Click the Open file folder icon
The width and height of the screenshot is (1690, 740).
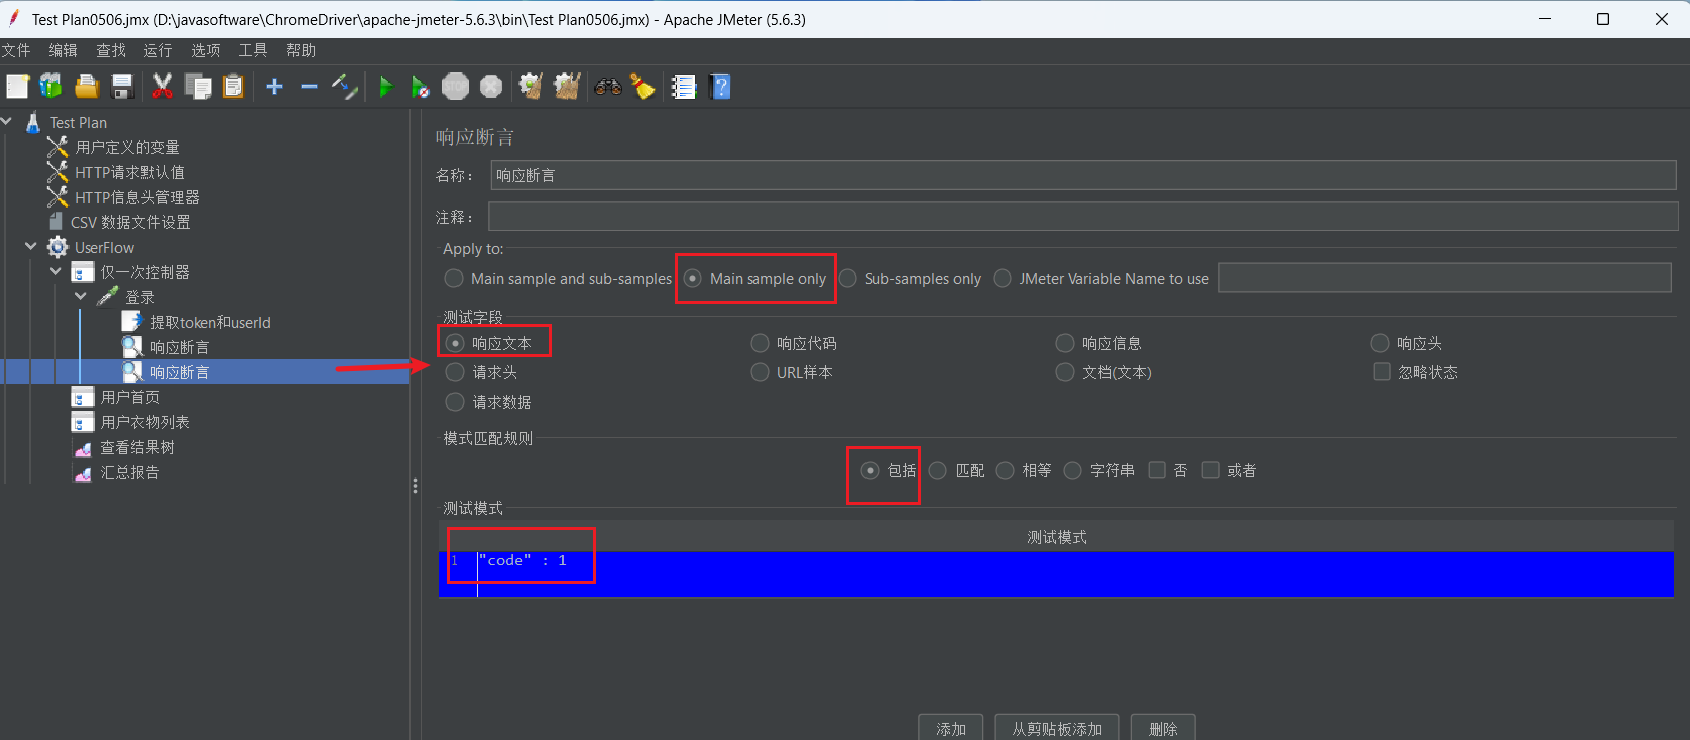(87, 87)
